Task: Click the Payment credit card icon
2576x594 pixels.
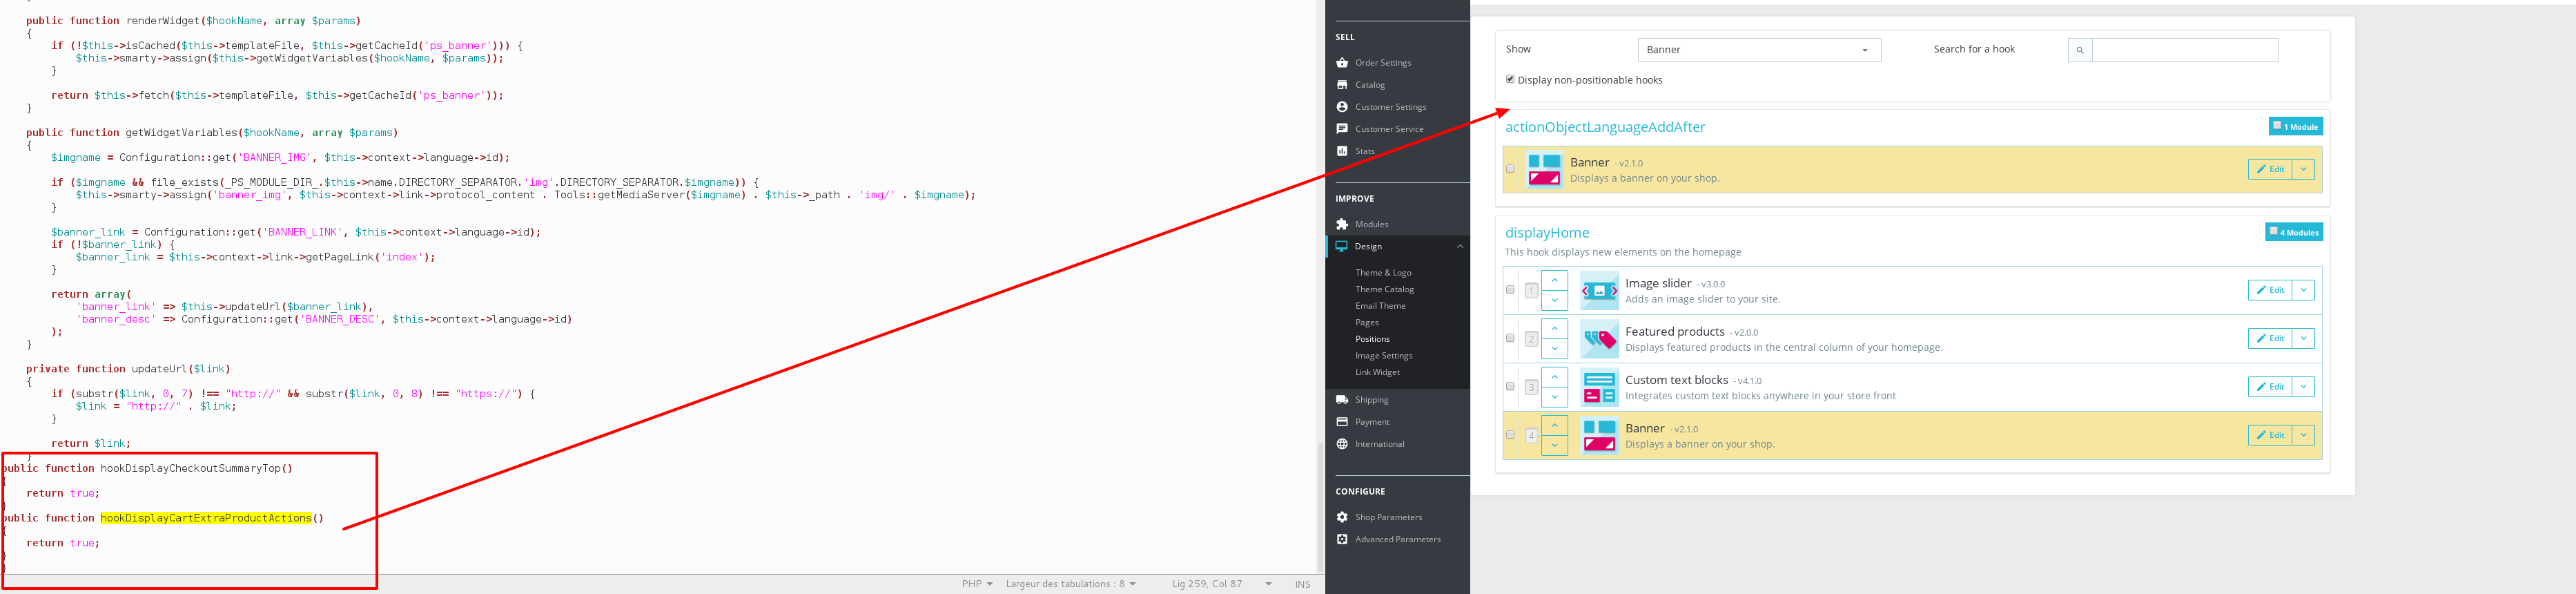Action: pyautogui.click(x=1342, y=422)
